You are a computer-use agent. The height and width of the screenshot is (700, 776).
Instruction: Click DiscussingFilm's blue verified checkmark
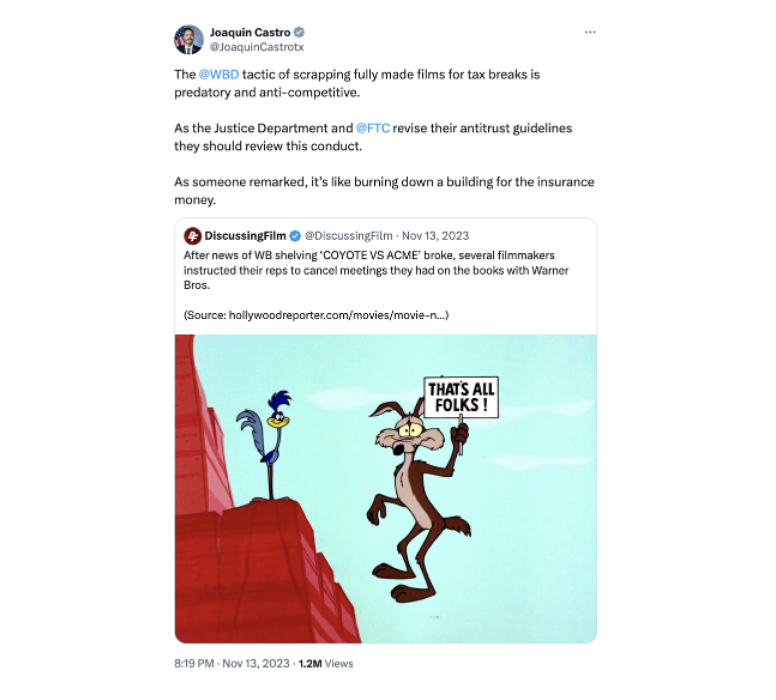295,236
